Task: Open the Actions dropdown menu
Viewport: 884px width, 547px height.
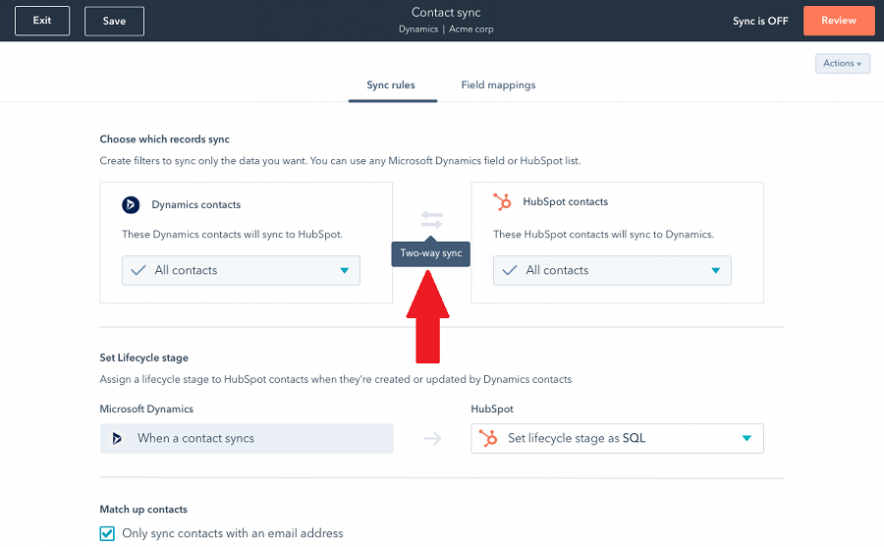Action: [x=842, y=63]
